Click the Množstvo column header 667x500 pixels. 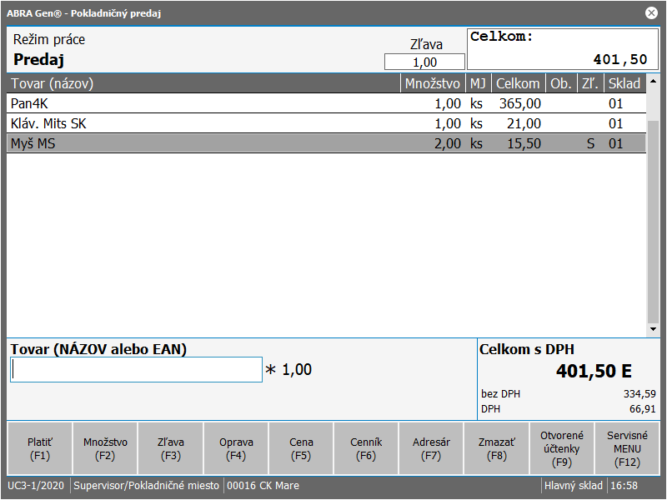point(433,83)
